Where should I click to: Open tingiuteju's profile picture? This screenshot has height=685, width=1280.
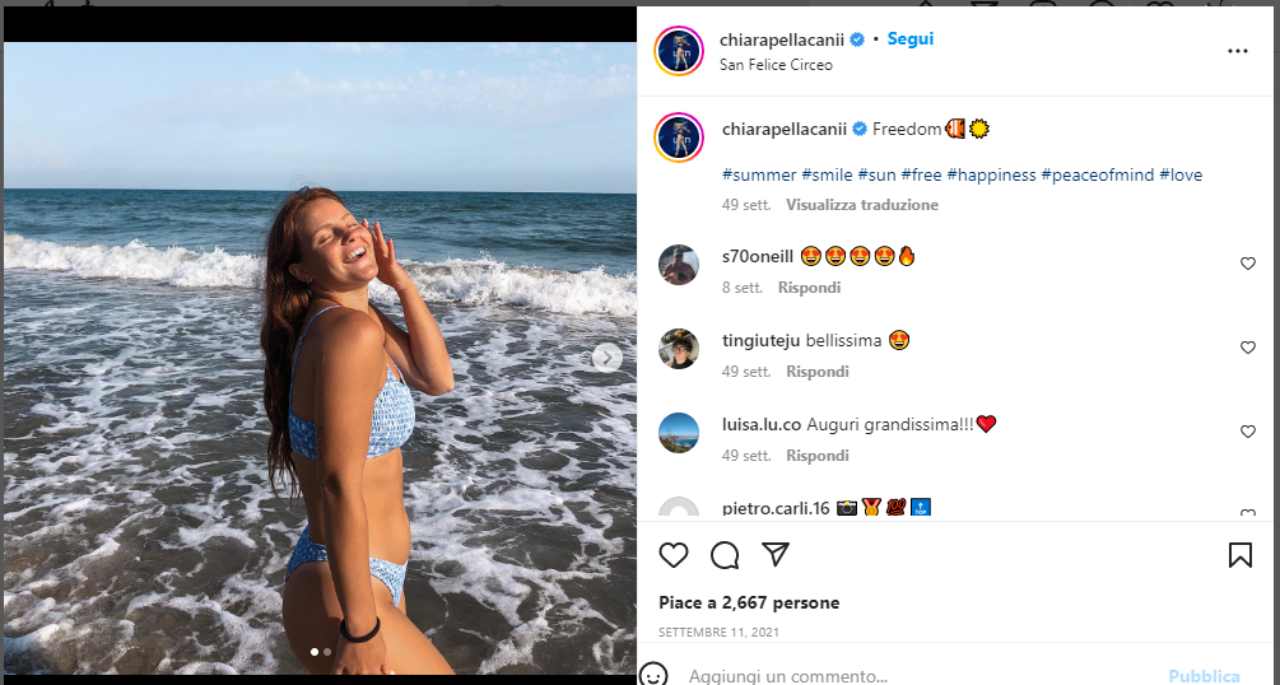[x=679, y=349]
